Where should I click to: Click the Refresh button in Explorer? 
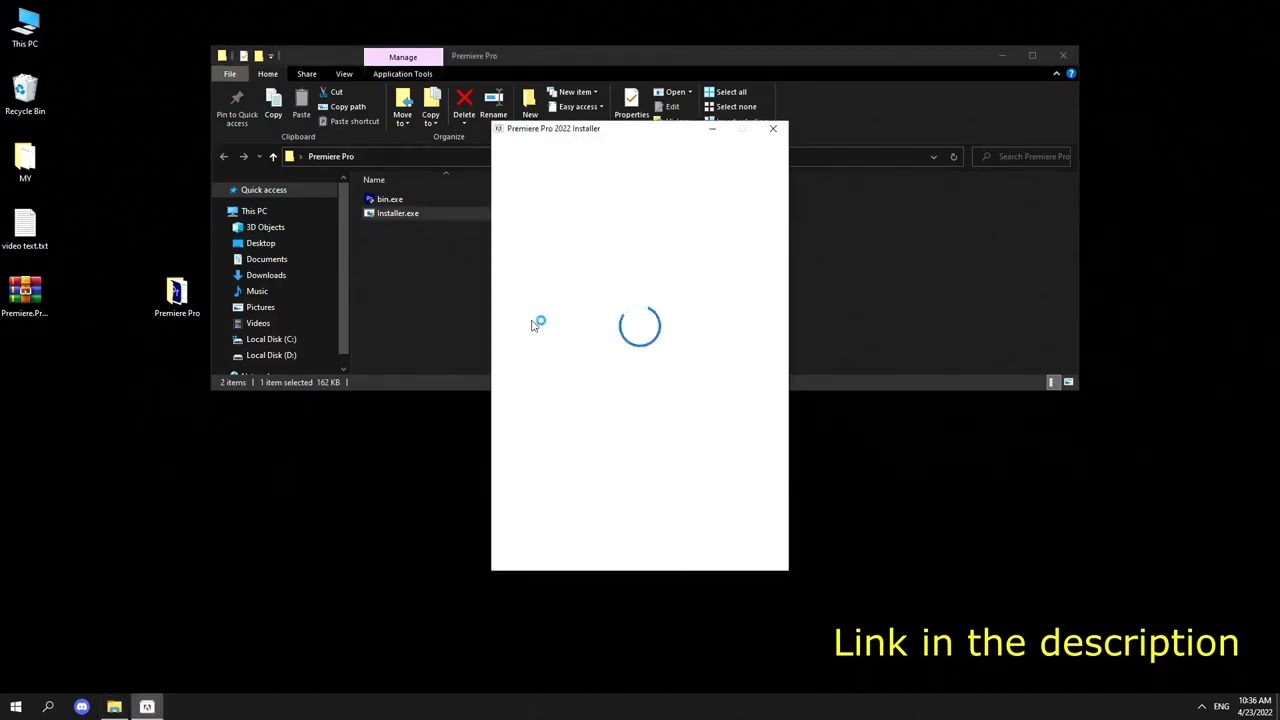click(953, 157)
